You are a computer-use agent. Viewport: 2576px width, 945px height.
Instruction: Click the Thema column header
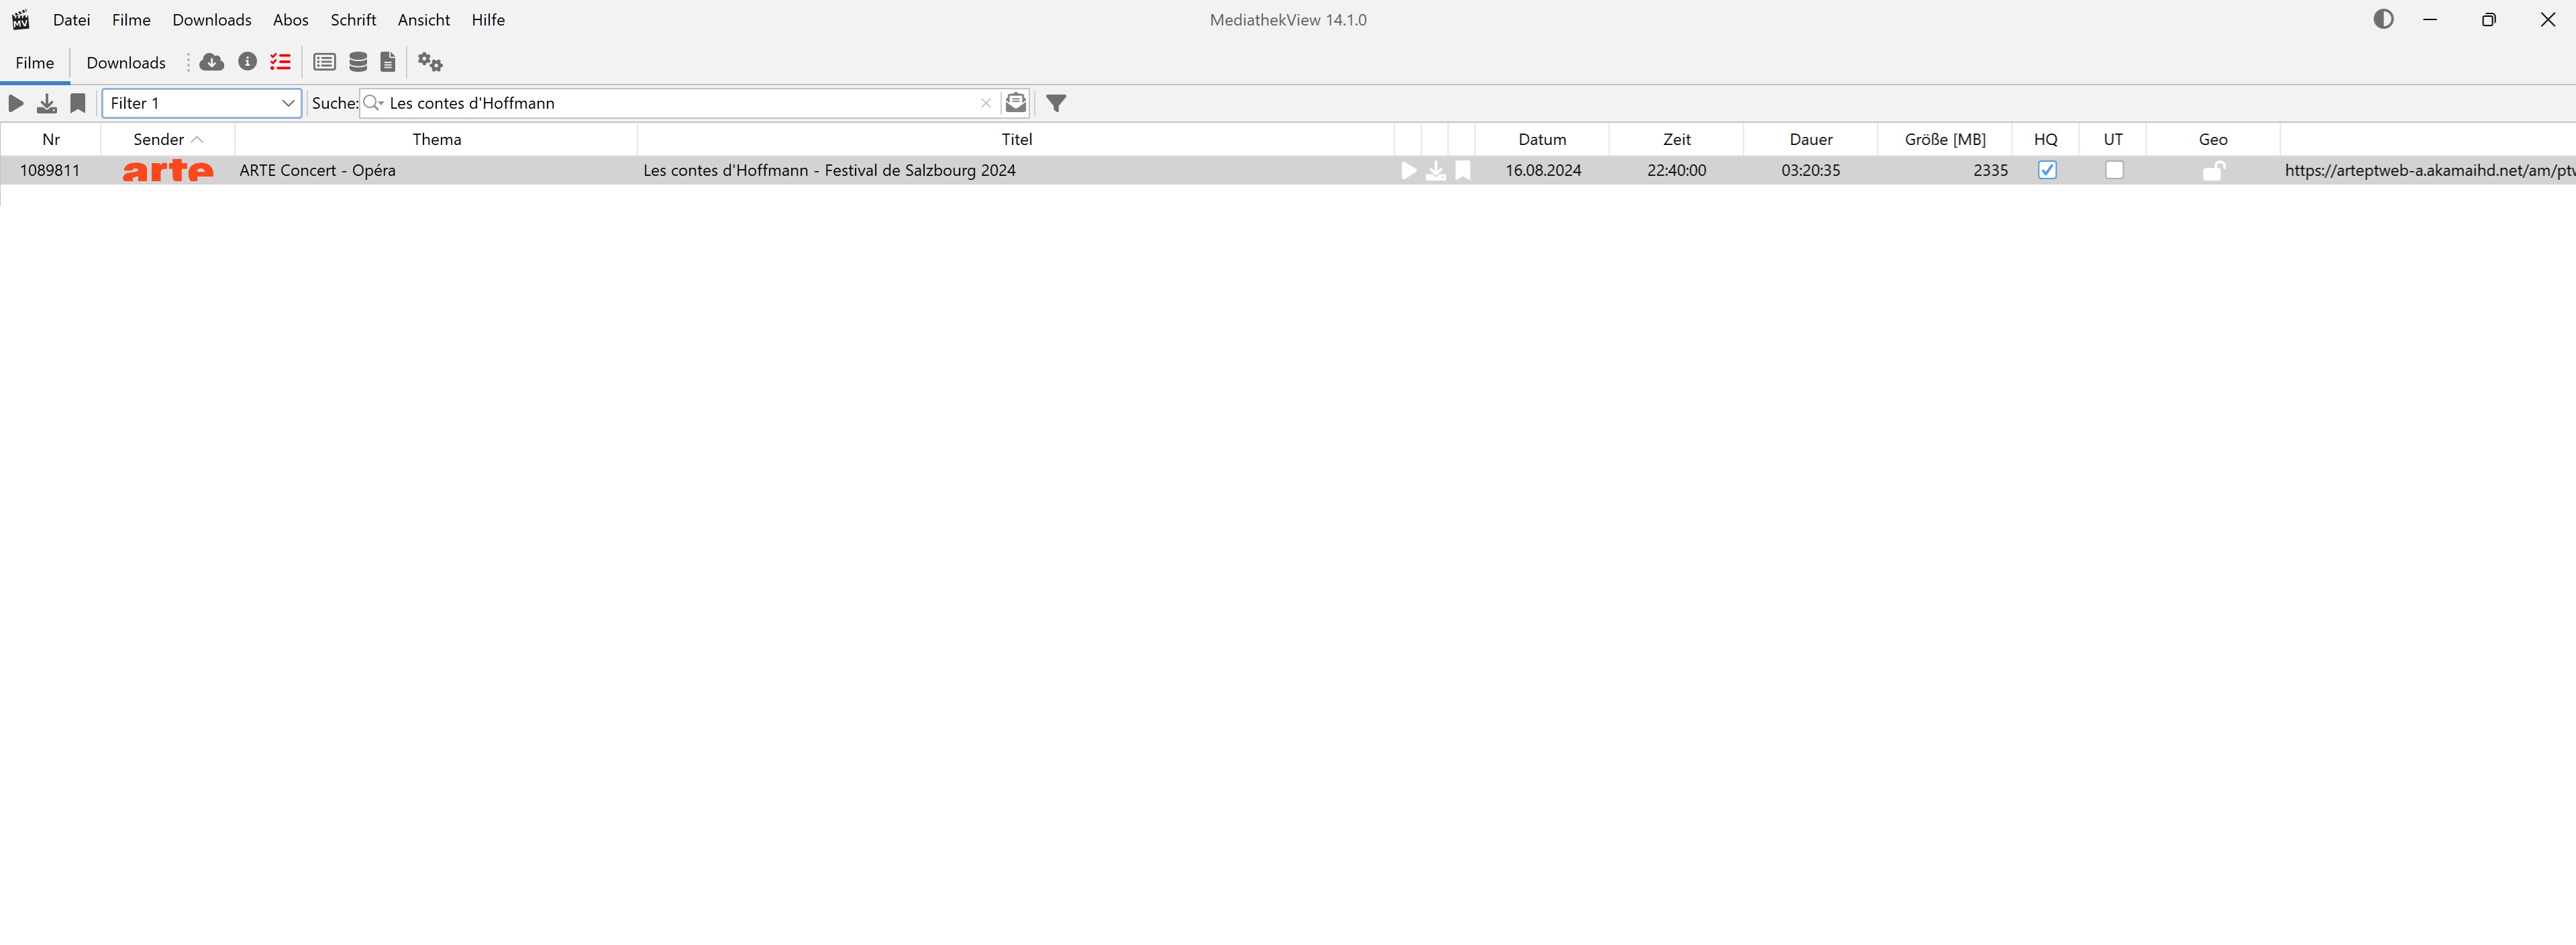(x=437, y=139)
